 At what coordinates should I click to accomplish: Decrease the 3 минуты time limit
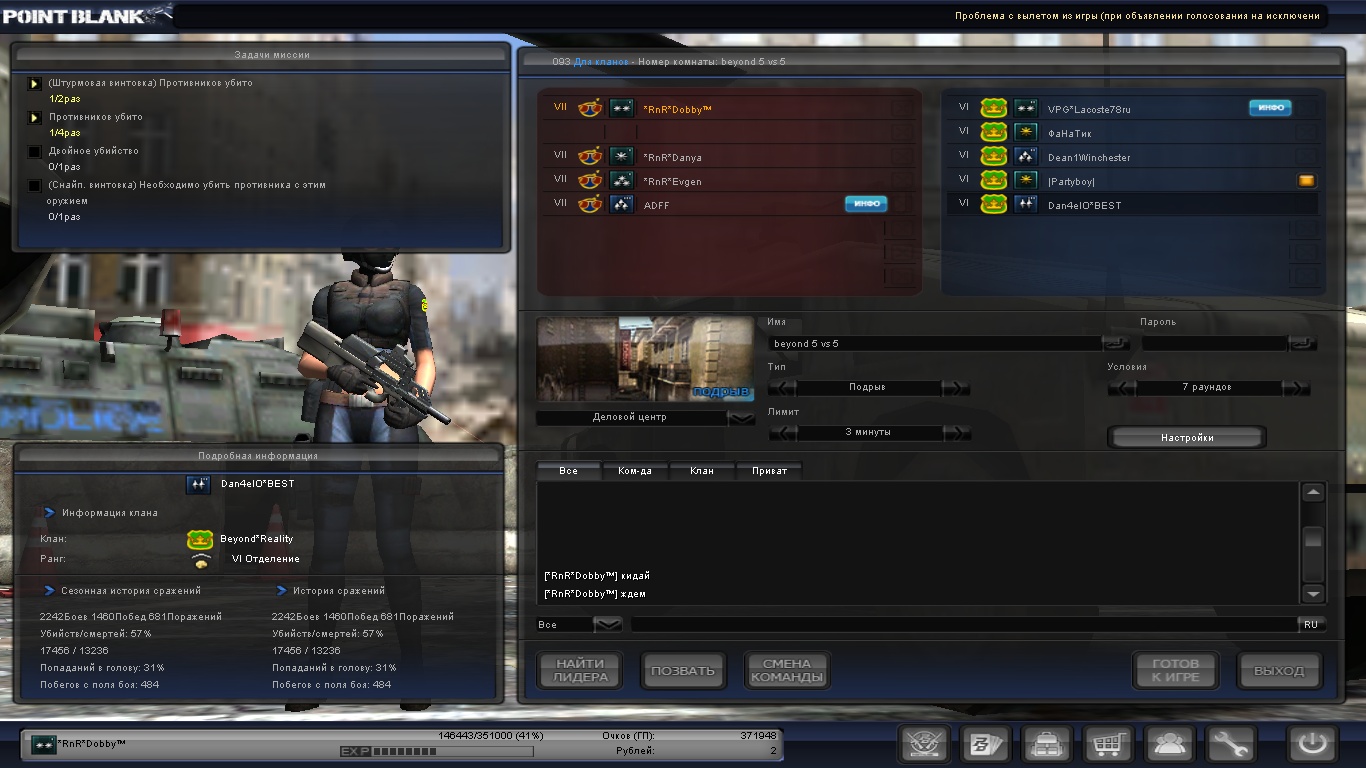pos(782,433)
